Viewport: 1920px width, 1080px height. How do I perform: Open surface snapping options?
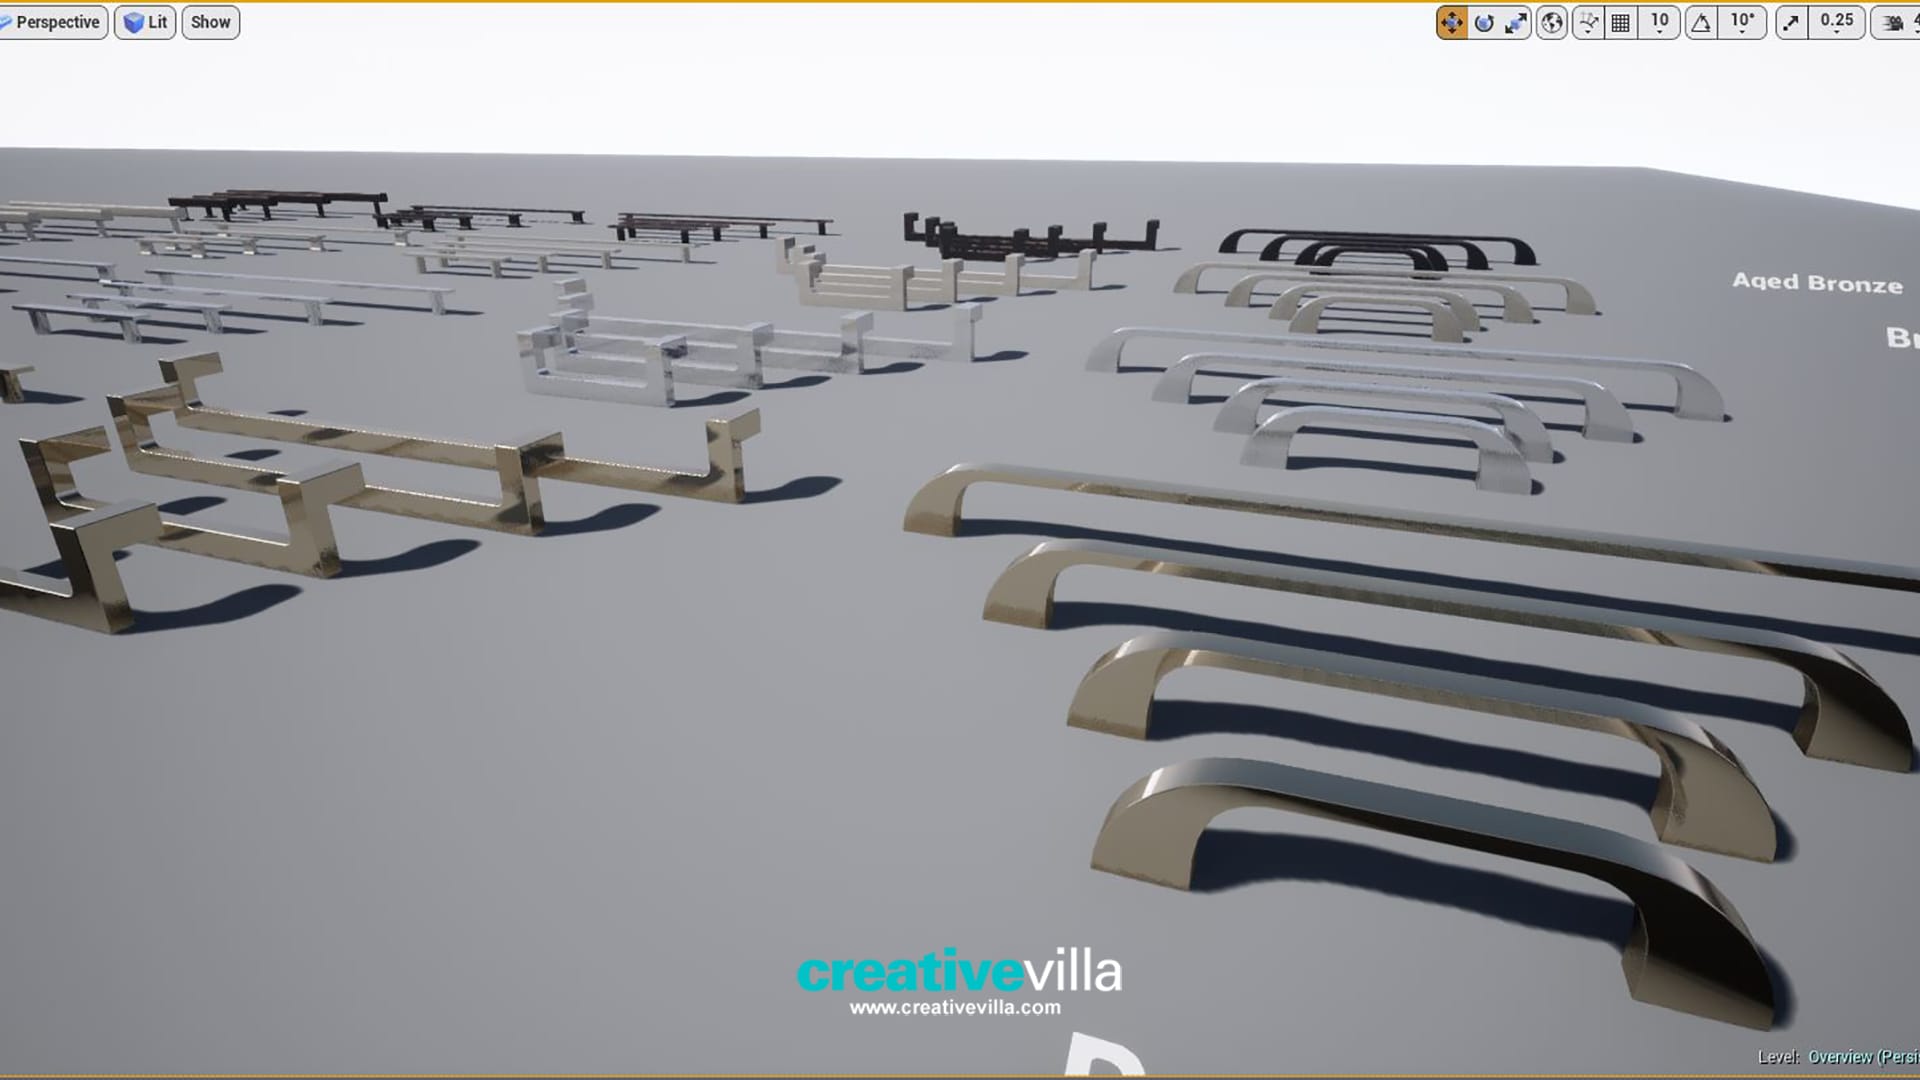pyautogui.click(x=1587, y=22)
